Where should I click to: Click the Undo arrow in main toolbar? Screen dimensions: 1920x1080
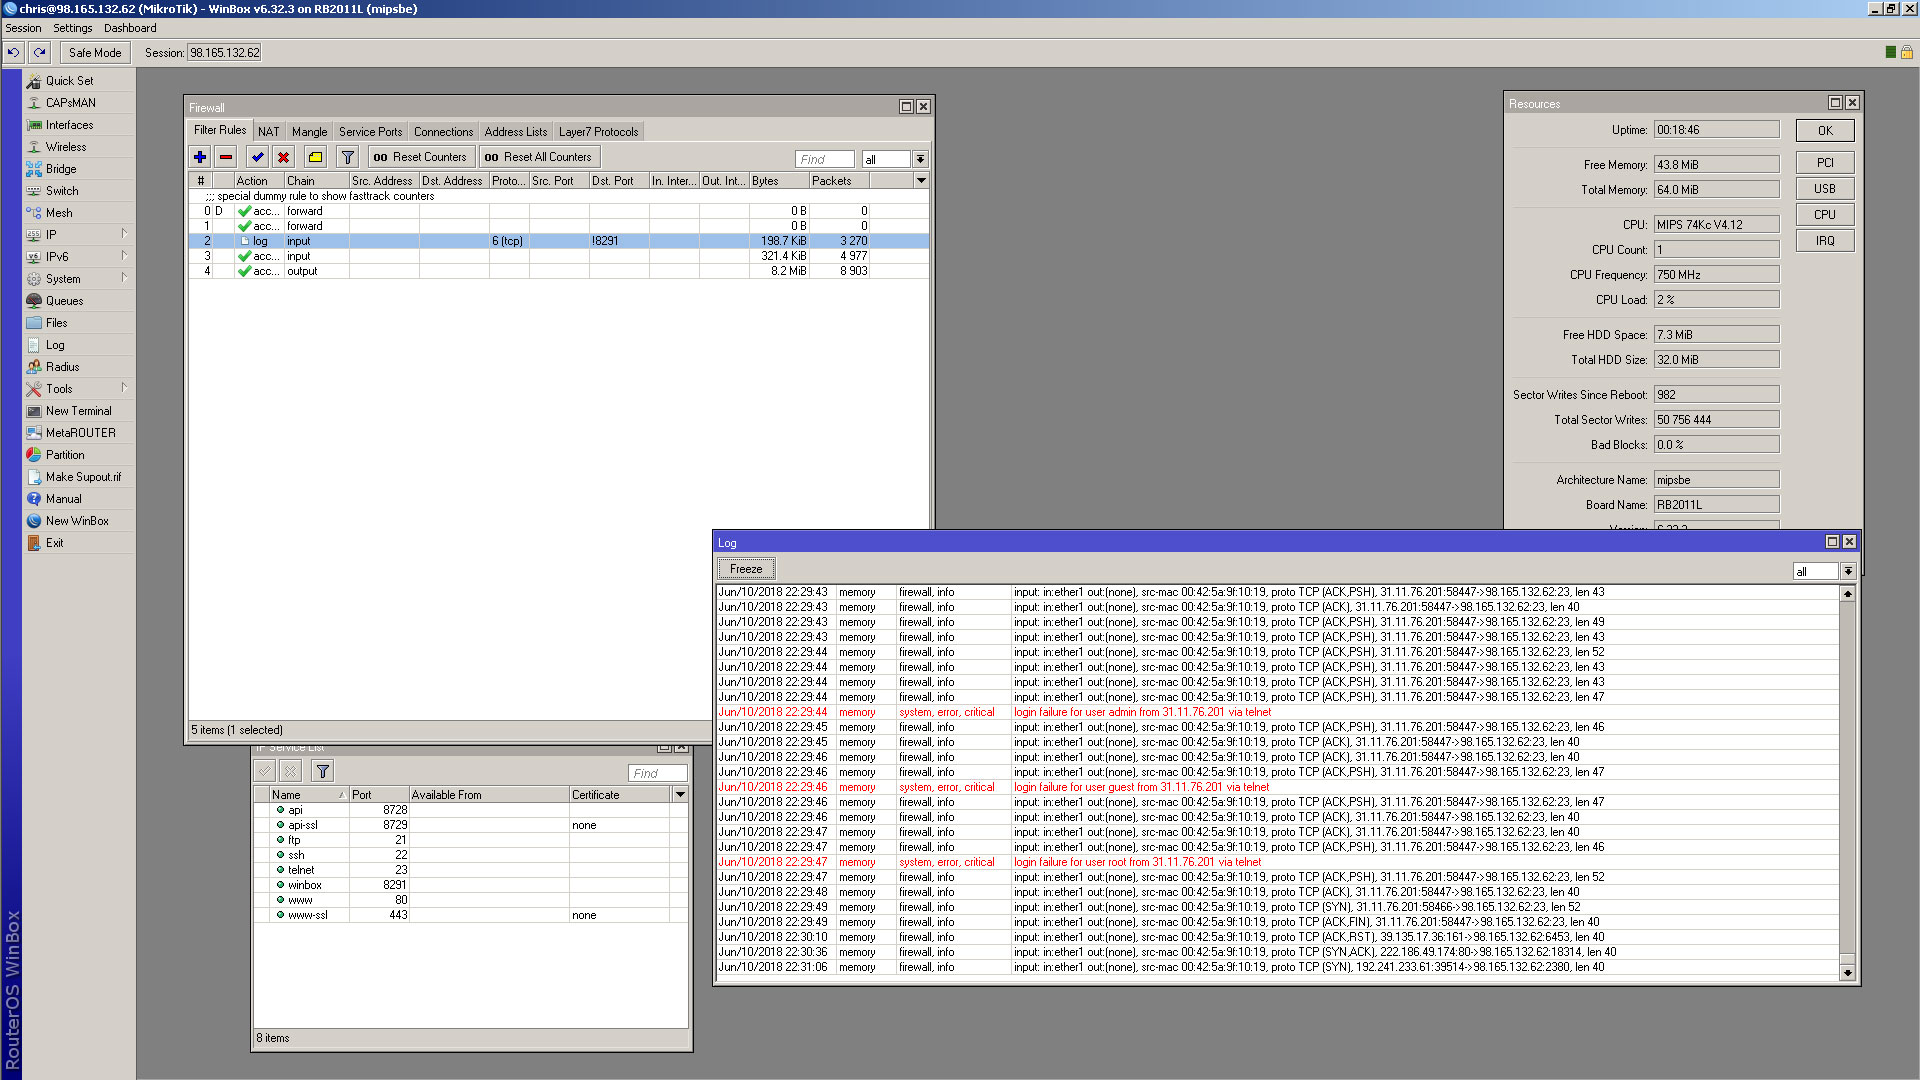point(14,53)
